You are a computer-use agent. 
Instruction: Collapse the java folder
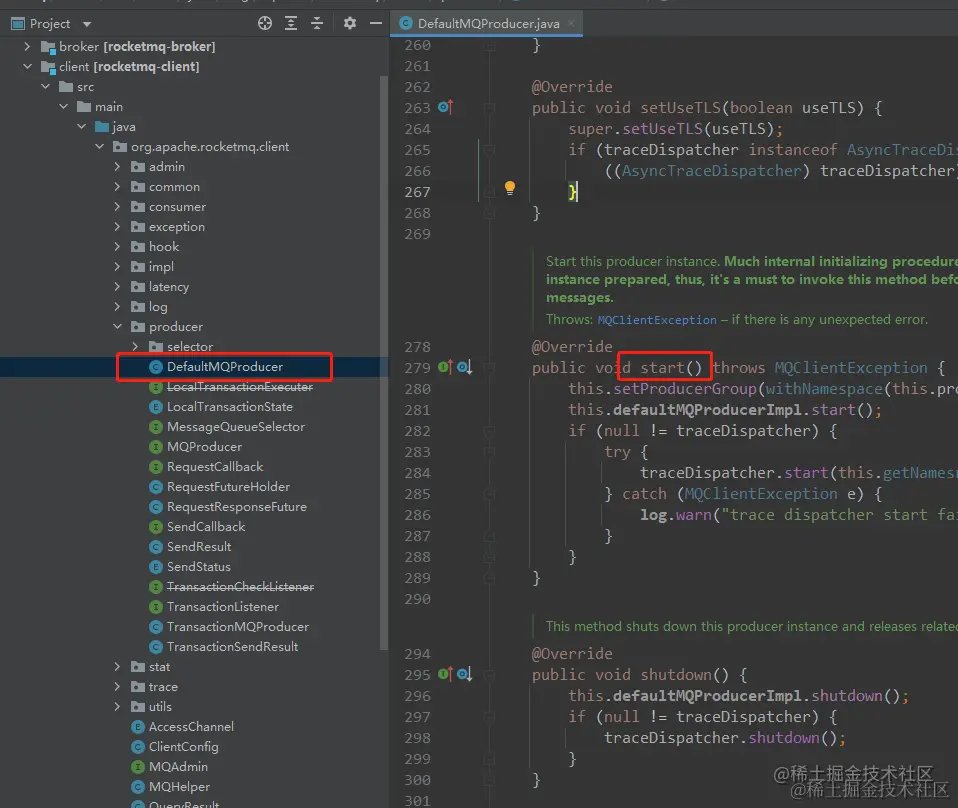pos(81,127)
